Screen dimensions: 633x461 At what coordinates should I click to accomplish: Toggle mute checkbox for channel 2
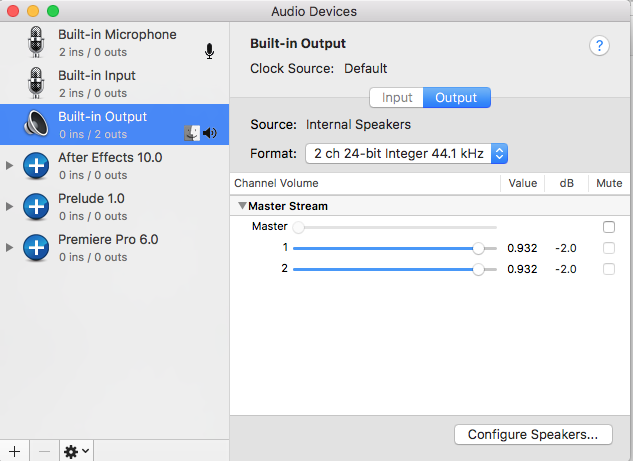point(609,269)
